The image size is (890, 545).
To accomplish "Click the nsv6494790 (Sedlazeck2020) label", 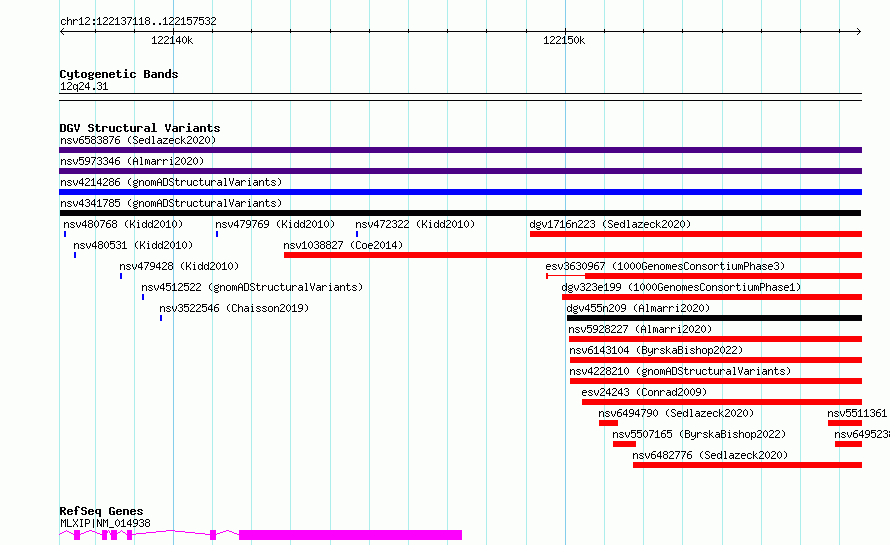I will click(x=676, y=413).
